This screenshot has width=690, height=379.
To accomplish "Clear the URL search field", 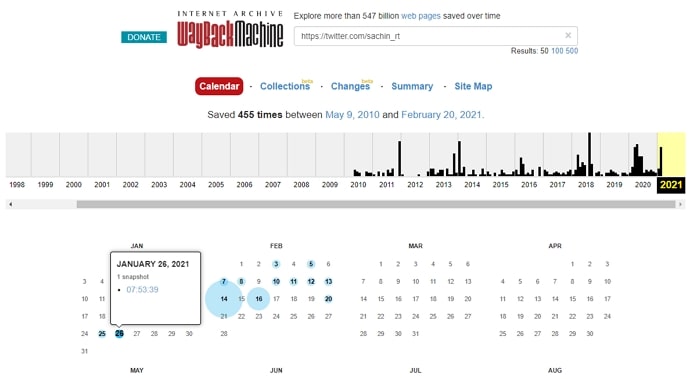I will (x=568, y=36).
